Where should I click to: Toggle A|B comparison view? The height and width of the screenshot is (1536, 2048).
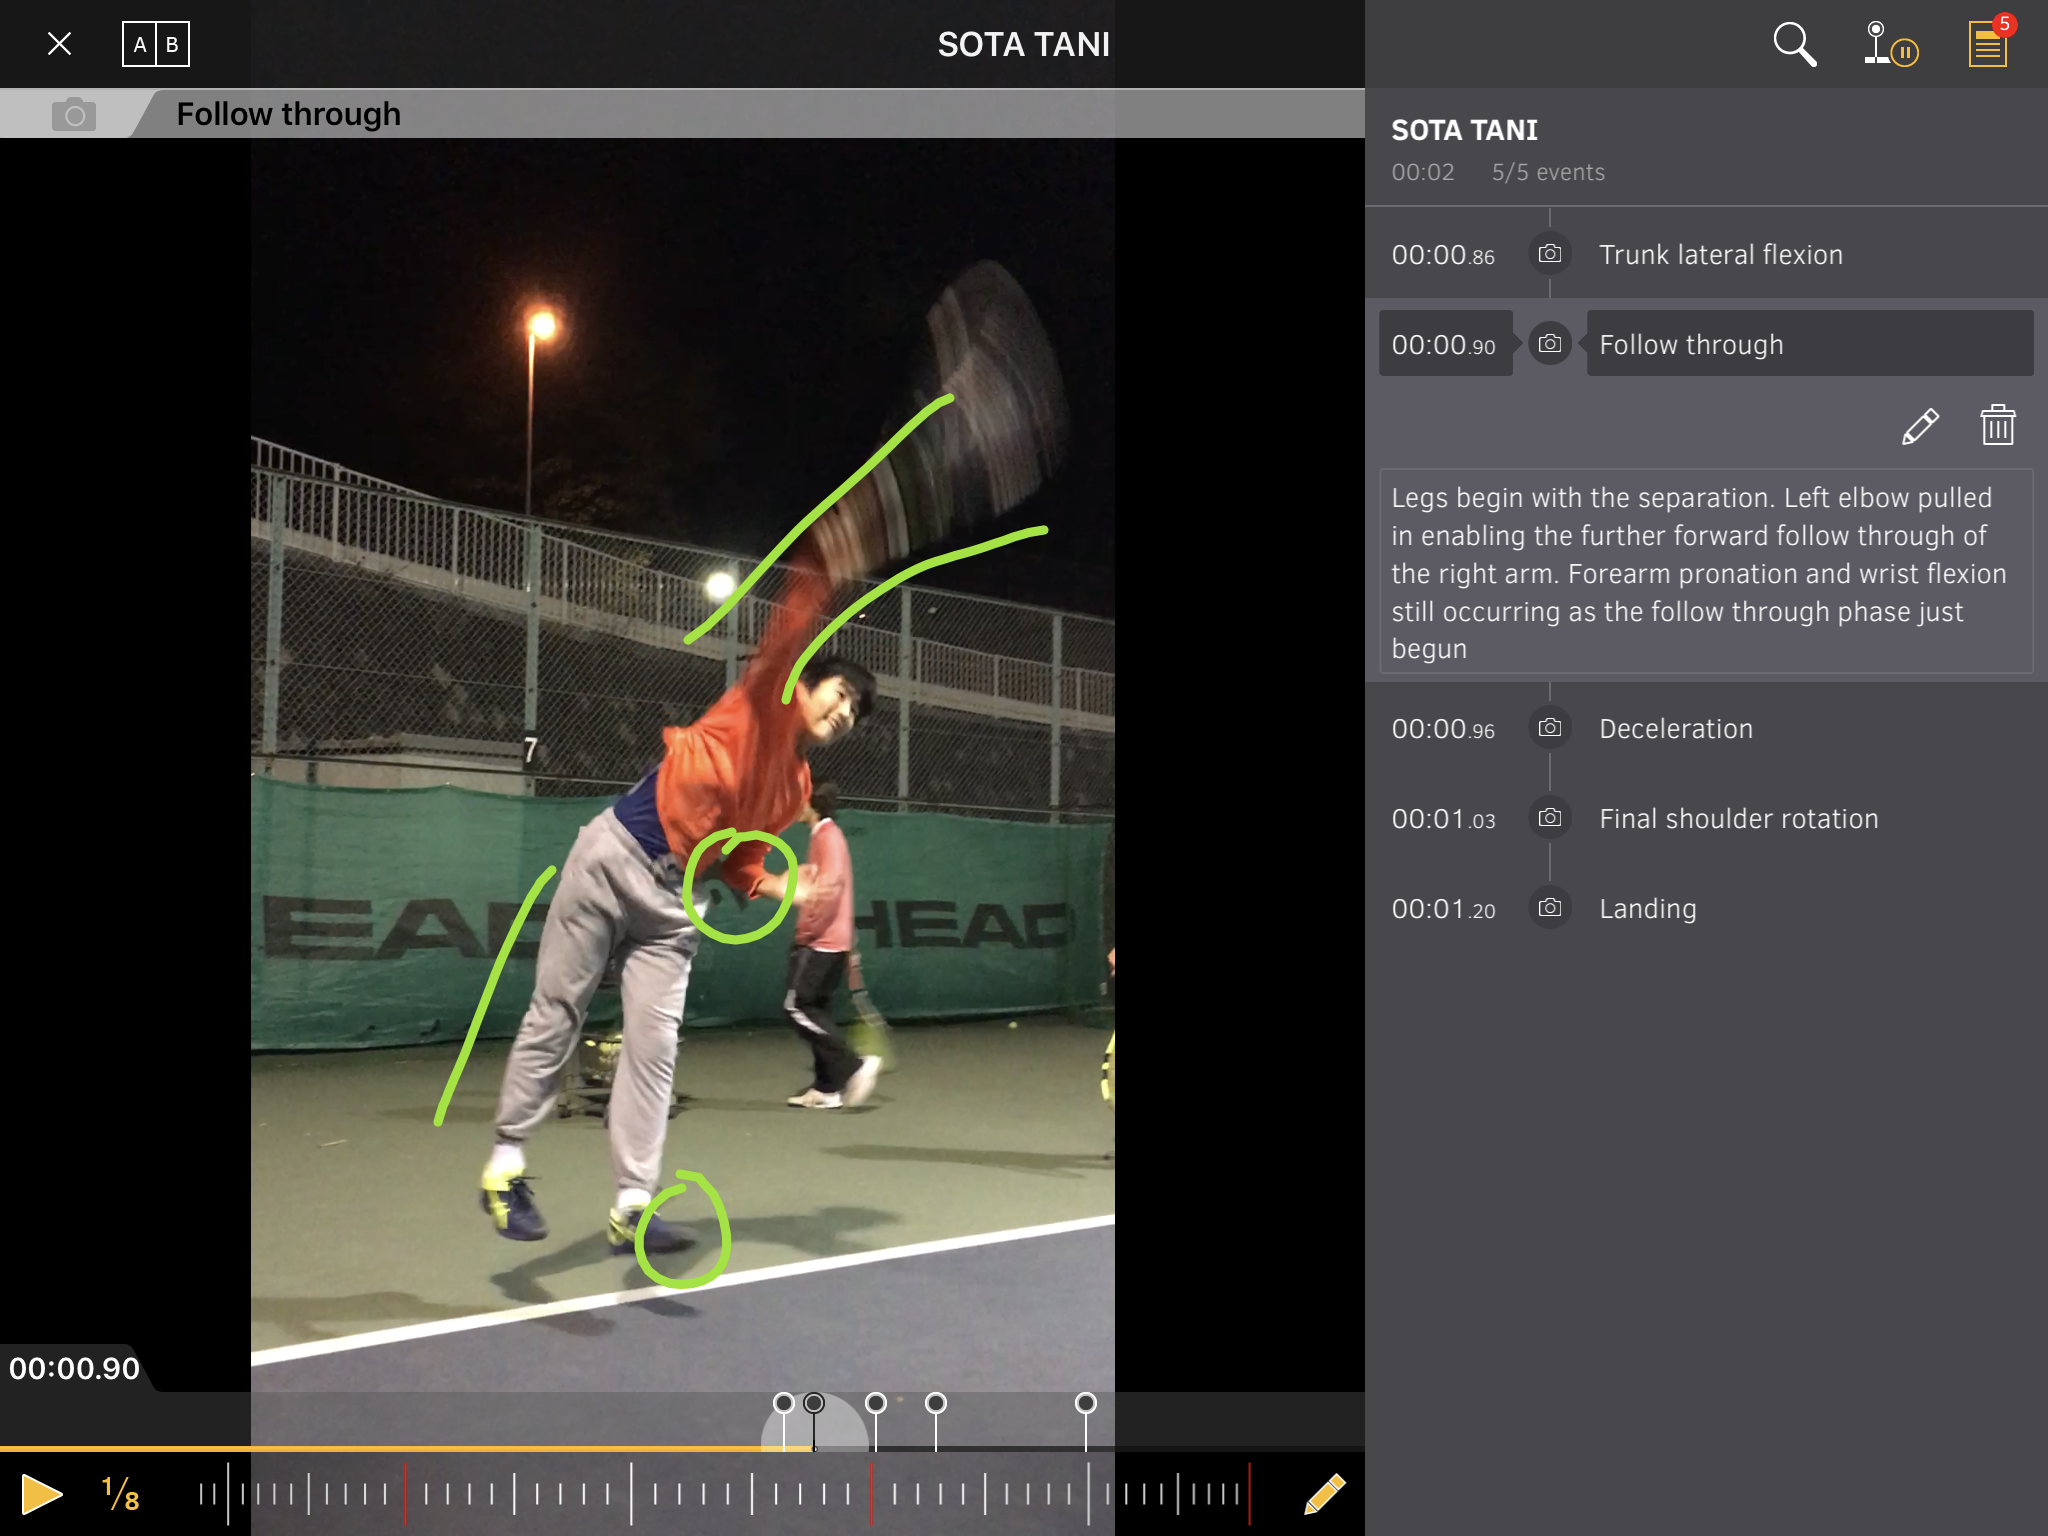(x=156, y=45)
